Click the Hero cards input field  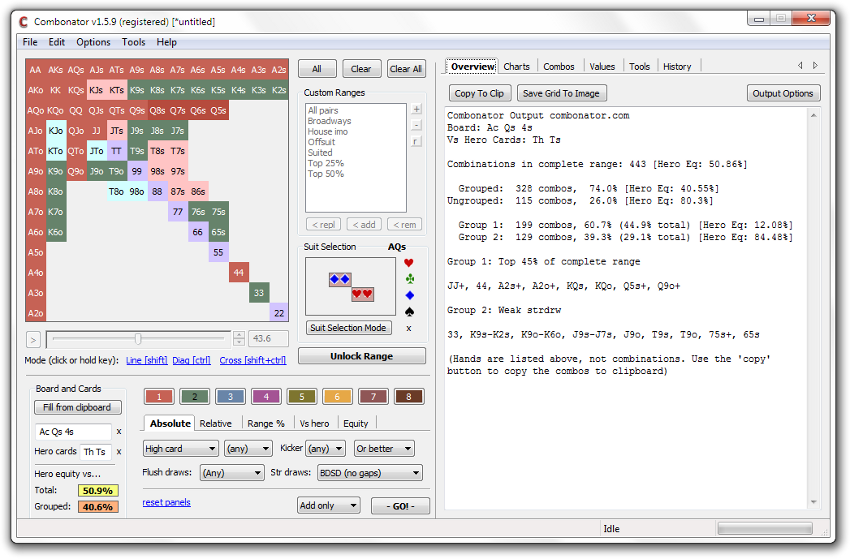click(x=95, y=452)
